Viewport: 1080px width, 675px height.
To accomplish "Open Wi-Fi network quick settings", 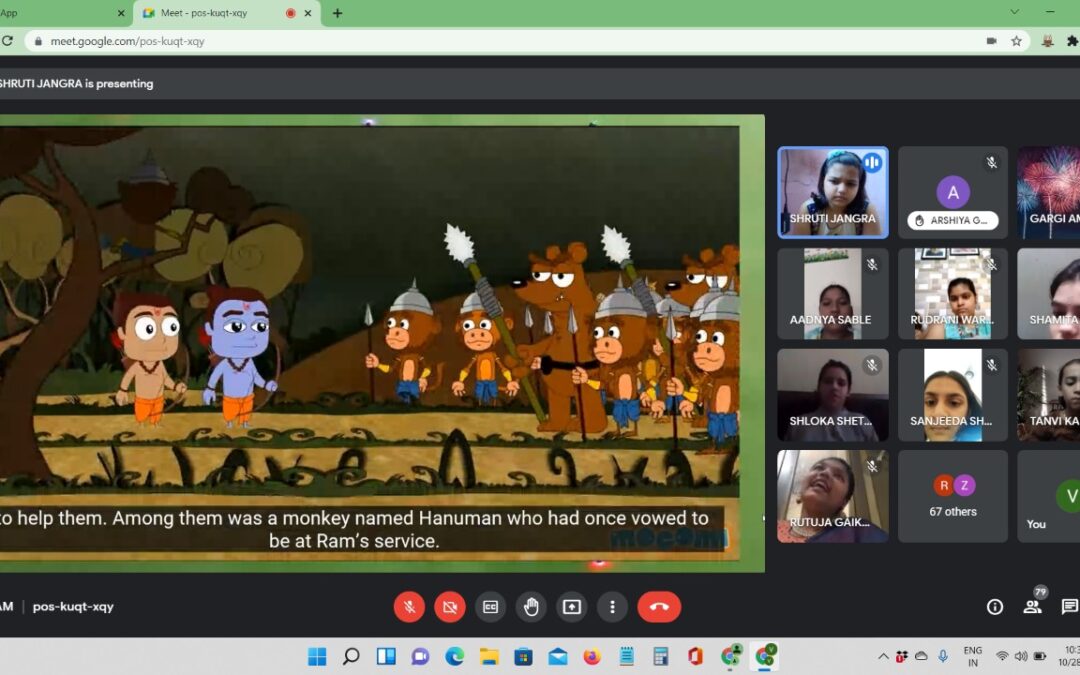I will [1002, 656].
